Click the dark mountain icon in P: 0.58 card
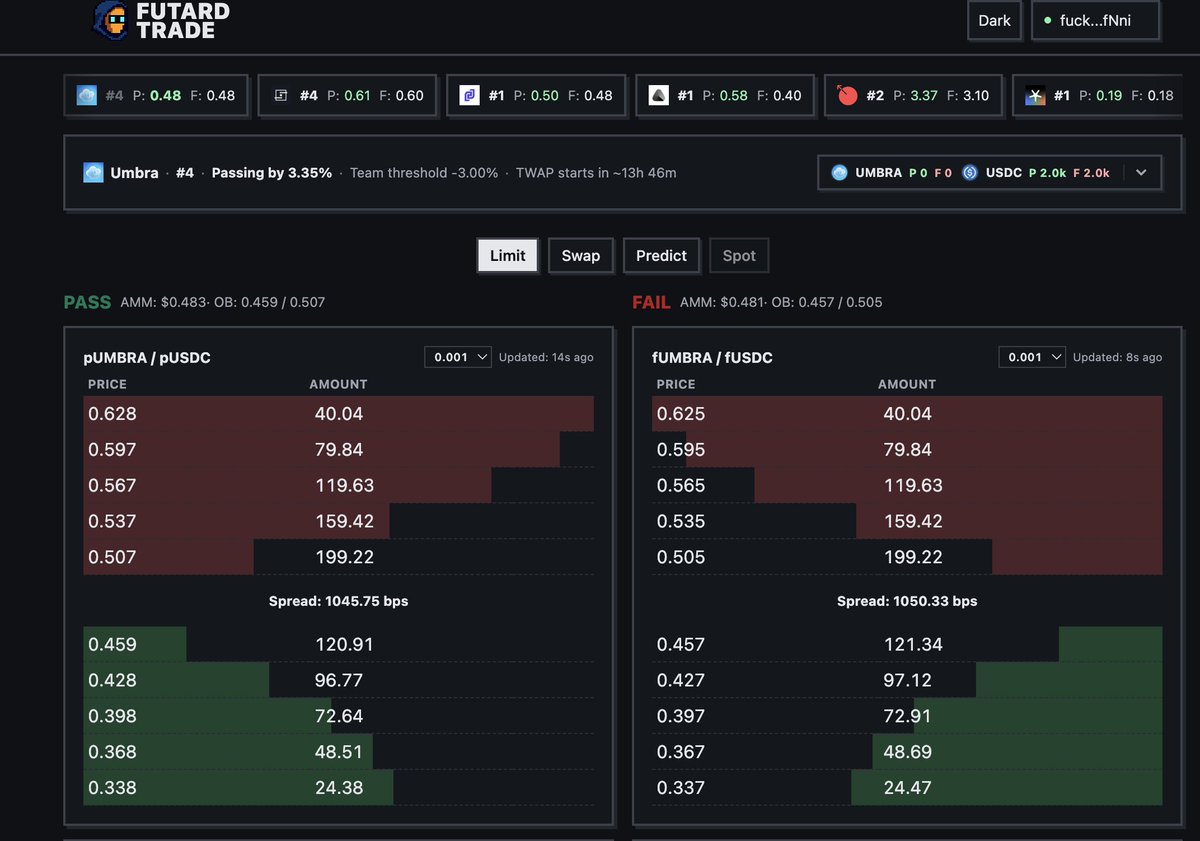 coord(659,96)
